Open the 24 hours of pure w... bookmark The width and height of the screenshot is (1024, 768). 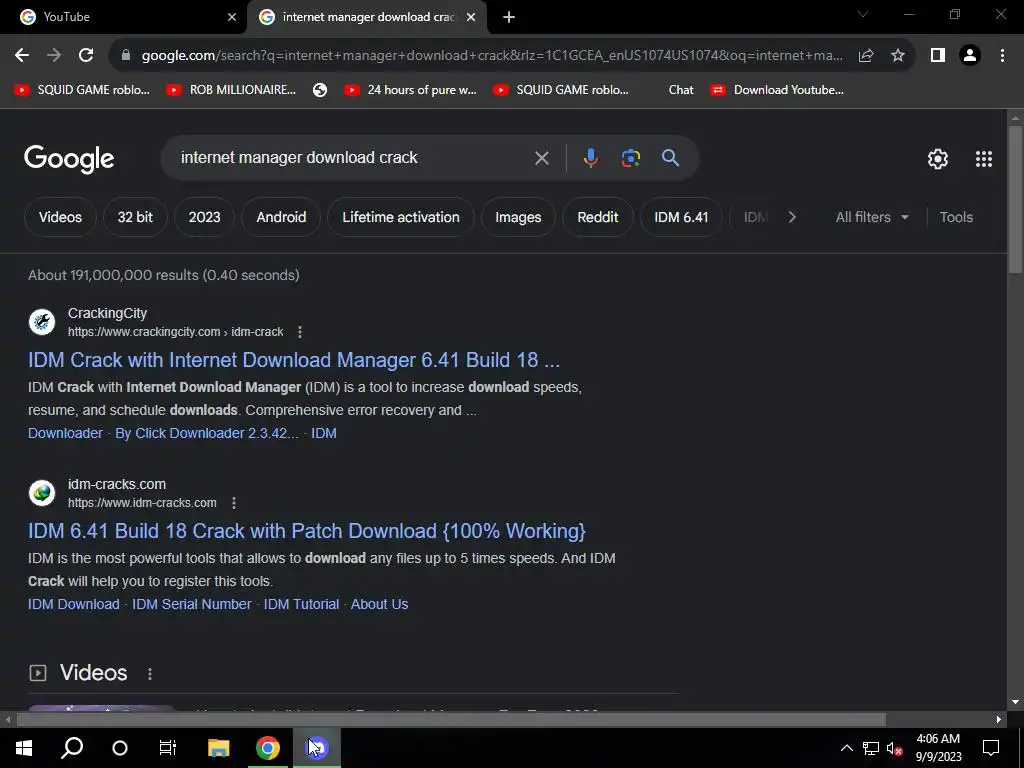(x=411, y=90)
